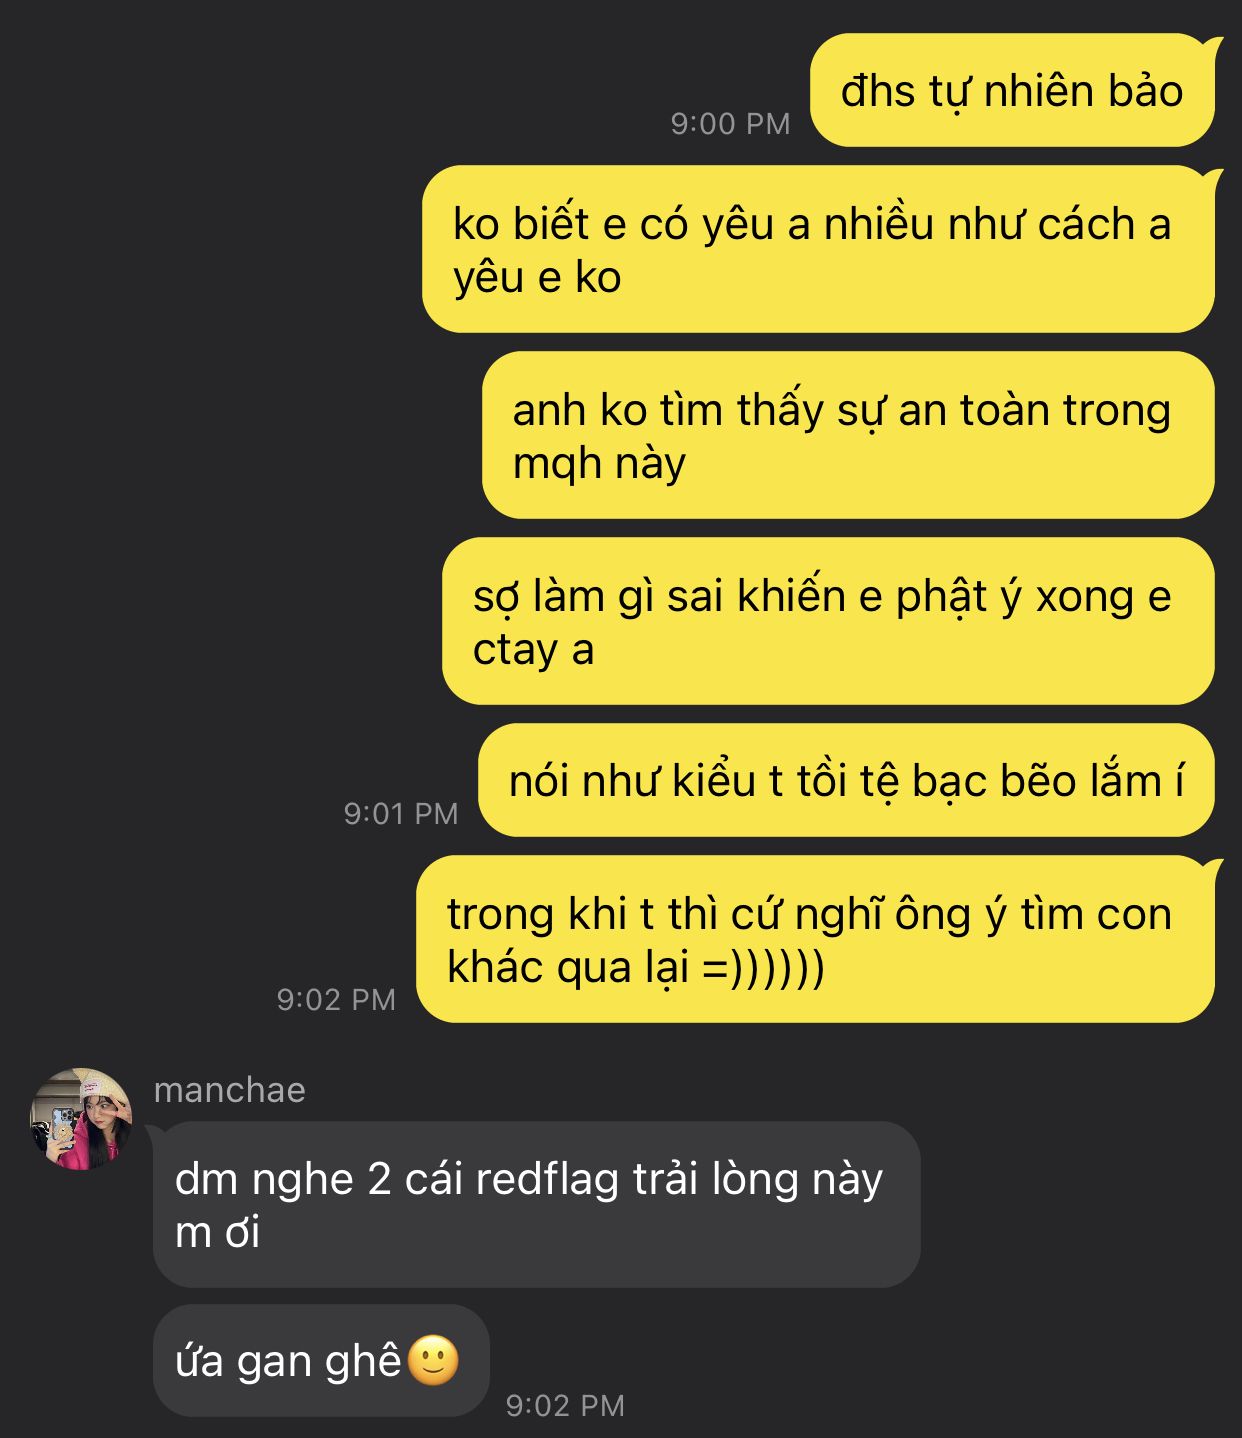1242x1438 pixels.
Task: Select message 'anh ko tìm thấy sự an toàn'
Action: [848, 435]
